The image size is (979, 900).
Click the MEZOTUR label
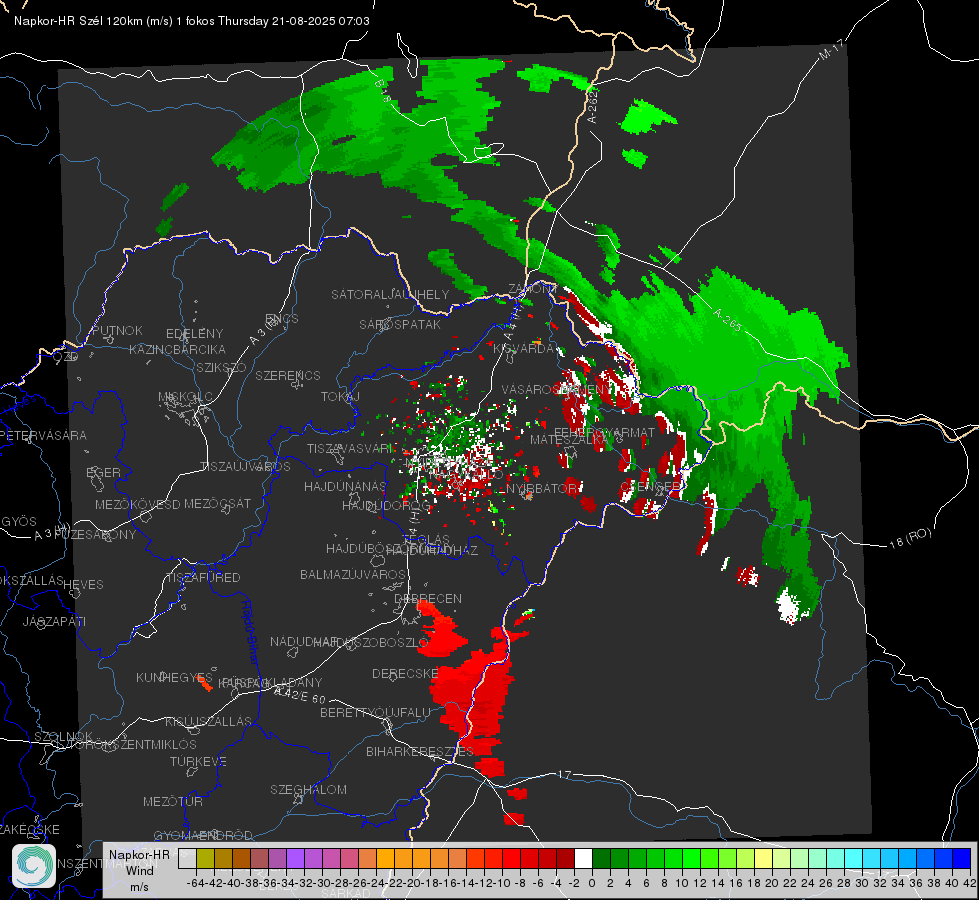coord(173,801)
